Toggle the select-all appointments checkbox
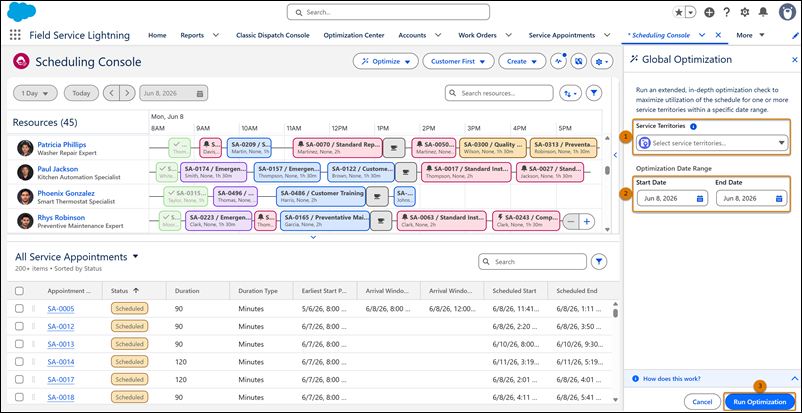 [x=19, y=291]
